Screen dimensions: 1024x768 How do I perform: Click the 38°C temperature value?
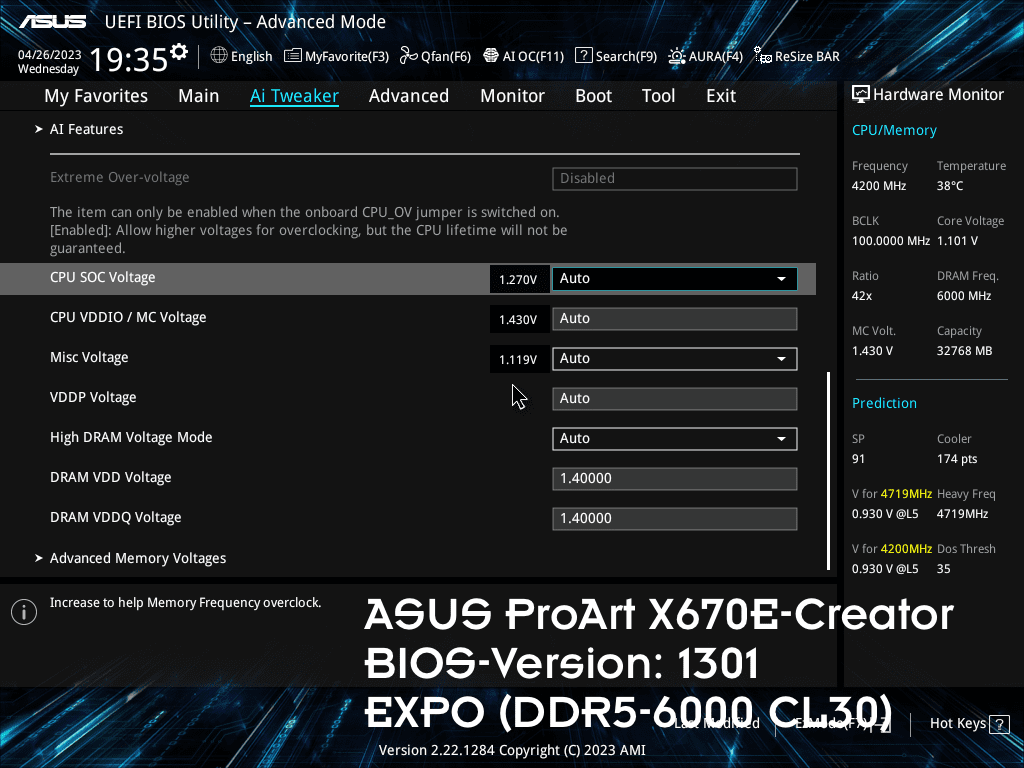click(950, 186)
